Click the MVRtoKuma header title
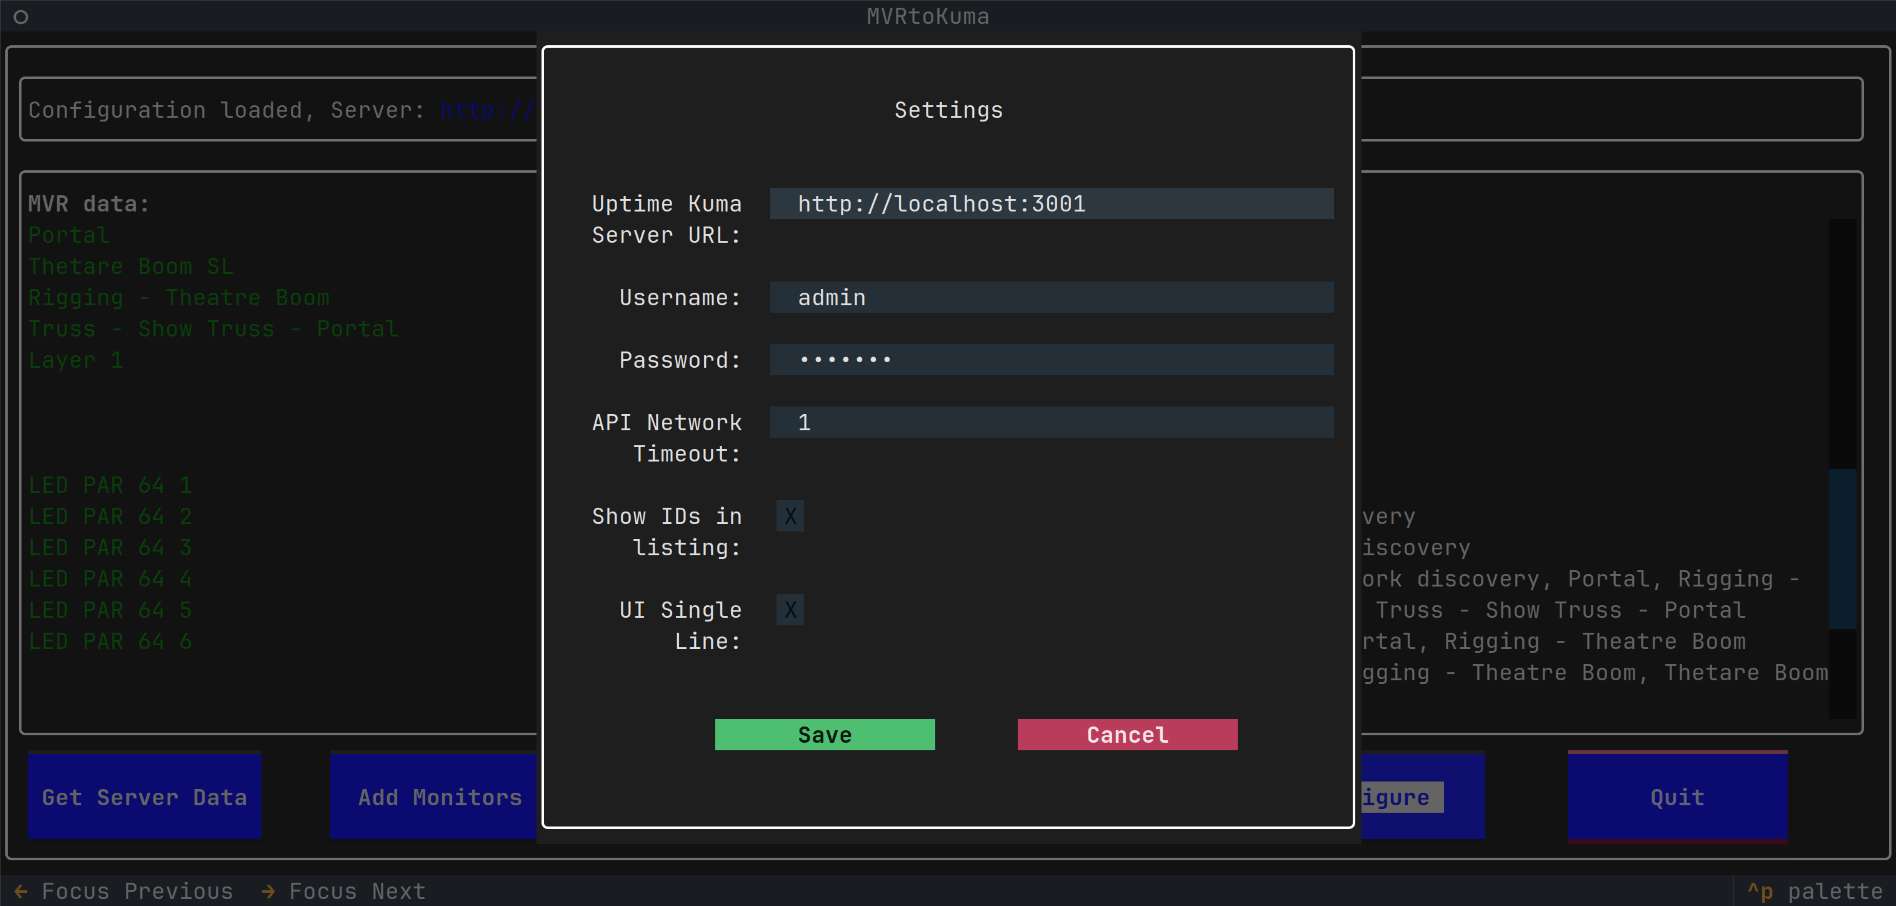Screen dimensions: 1896x906 (x=928, y=16)
